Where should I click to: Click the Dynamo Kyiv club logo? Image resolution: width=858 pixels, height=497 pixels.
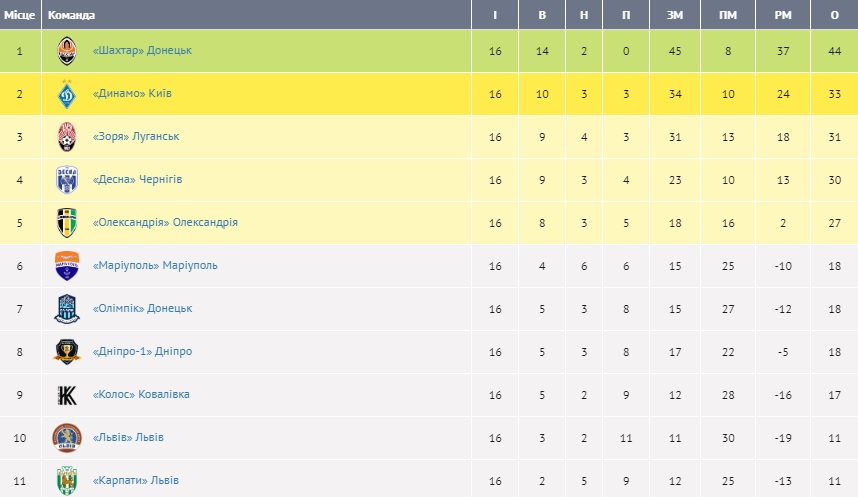click(x=67, y=94)
